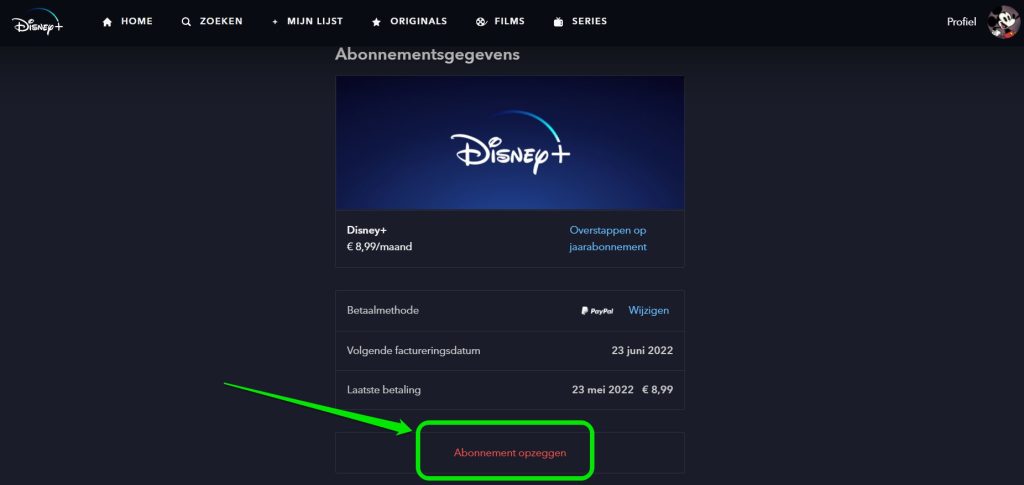The width and height of the screenshot is (1024, 485).
Task: Open MIJN LIJST watchlist
Action: pos(315,22)
